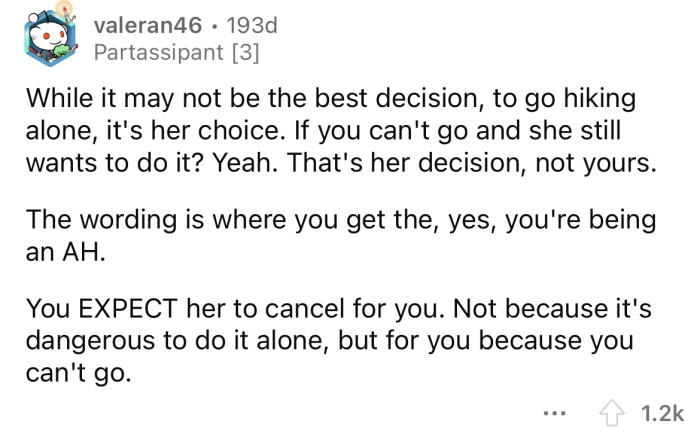This screenshot has height=433, width=700.
Task: Select the Partassipant [3] user flair
Action: coord(176,51)
